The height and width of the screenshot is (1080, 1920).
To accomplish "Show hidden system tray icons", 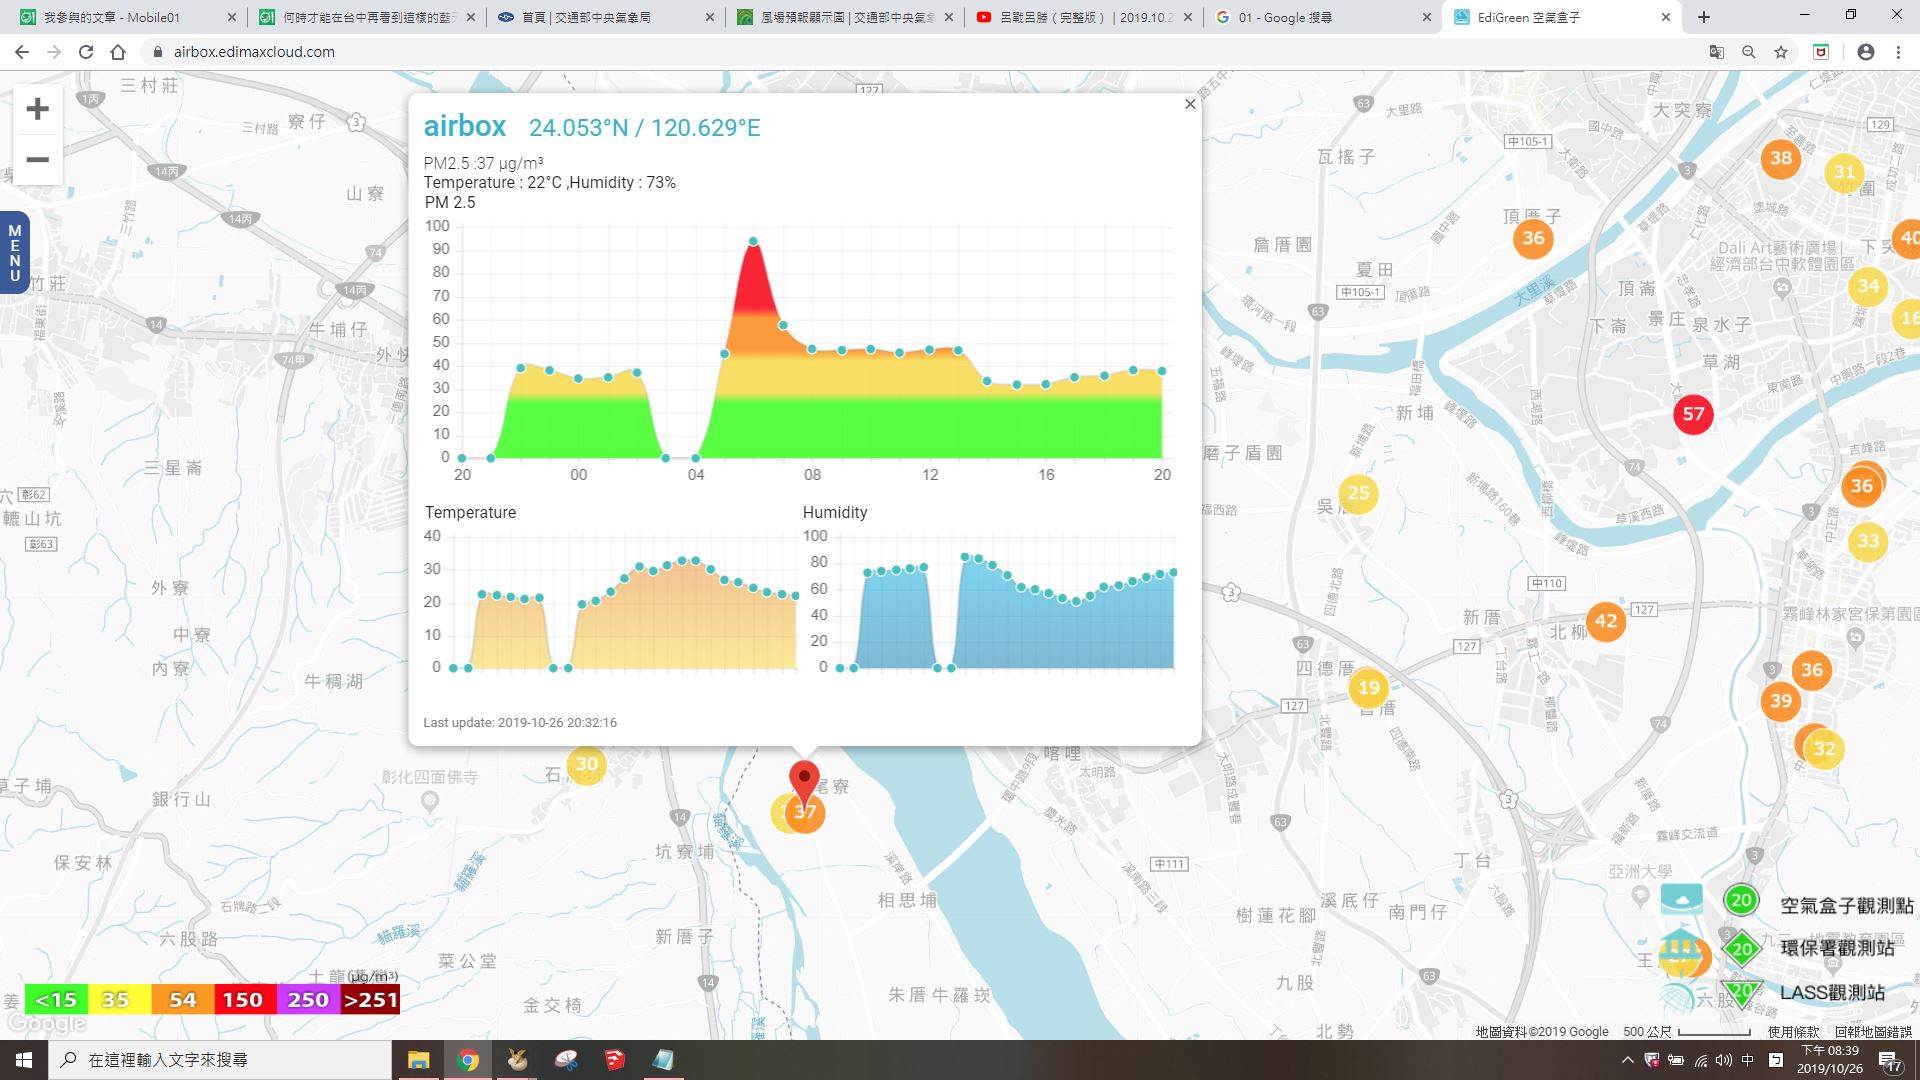I will click(1627, 1060).
